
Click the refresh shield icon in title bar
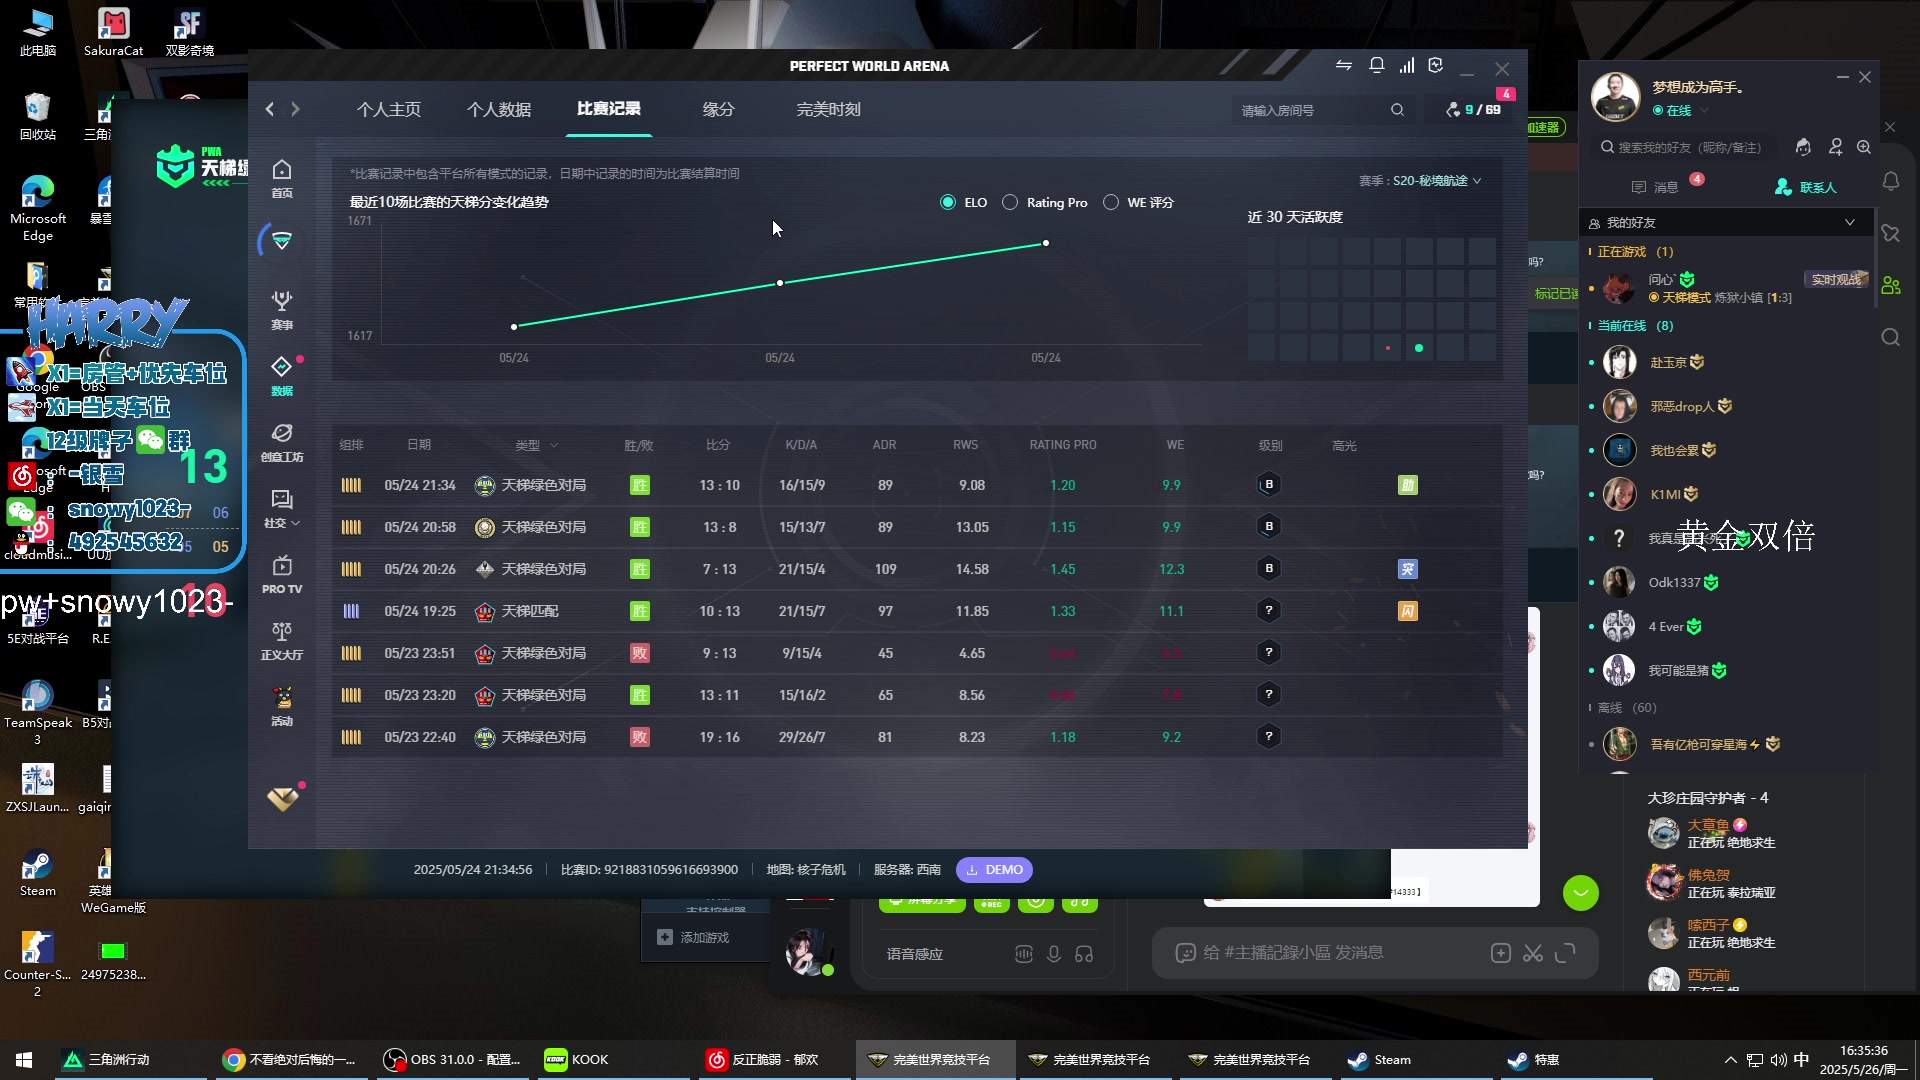tap(1436, 66)
